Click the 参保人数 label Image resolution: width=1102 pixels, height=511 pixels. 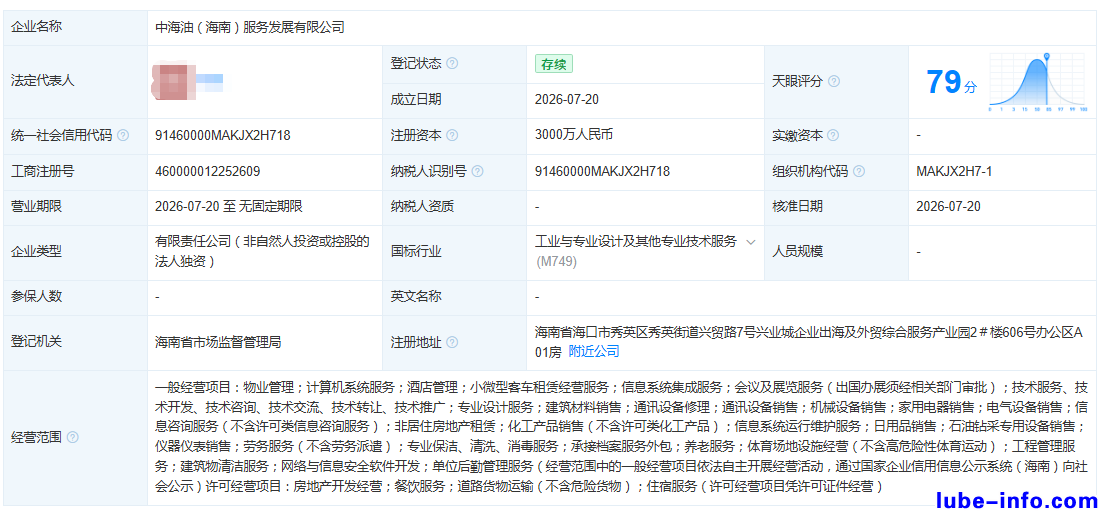[37, 297]
